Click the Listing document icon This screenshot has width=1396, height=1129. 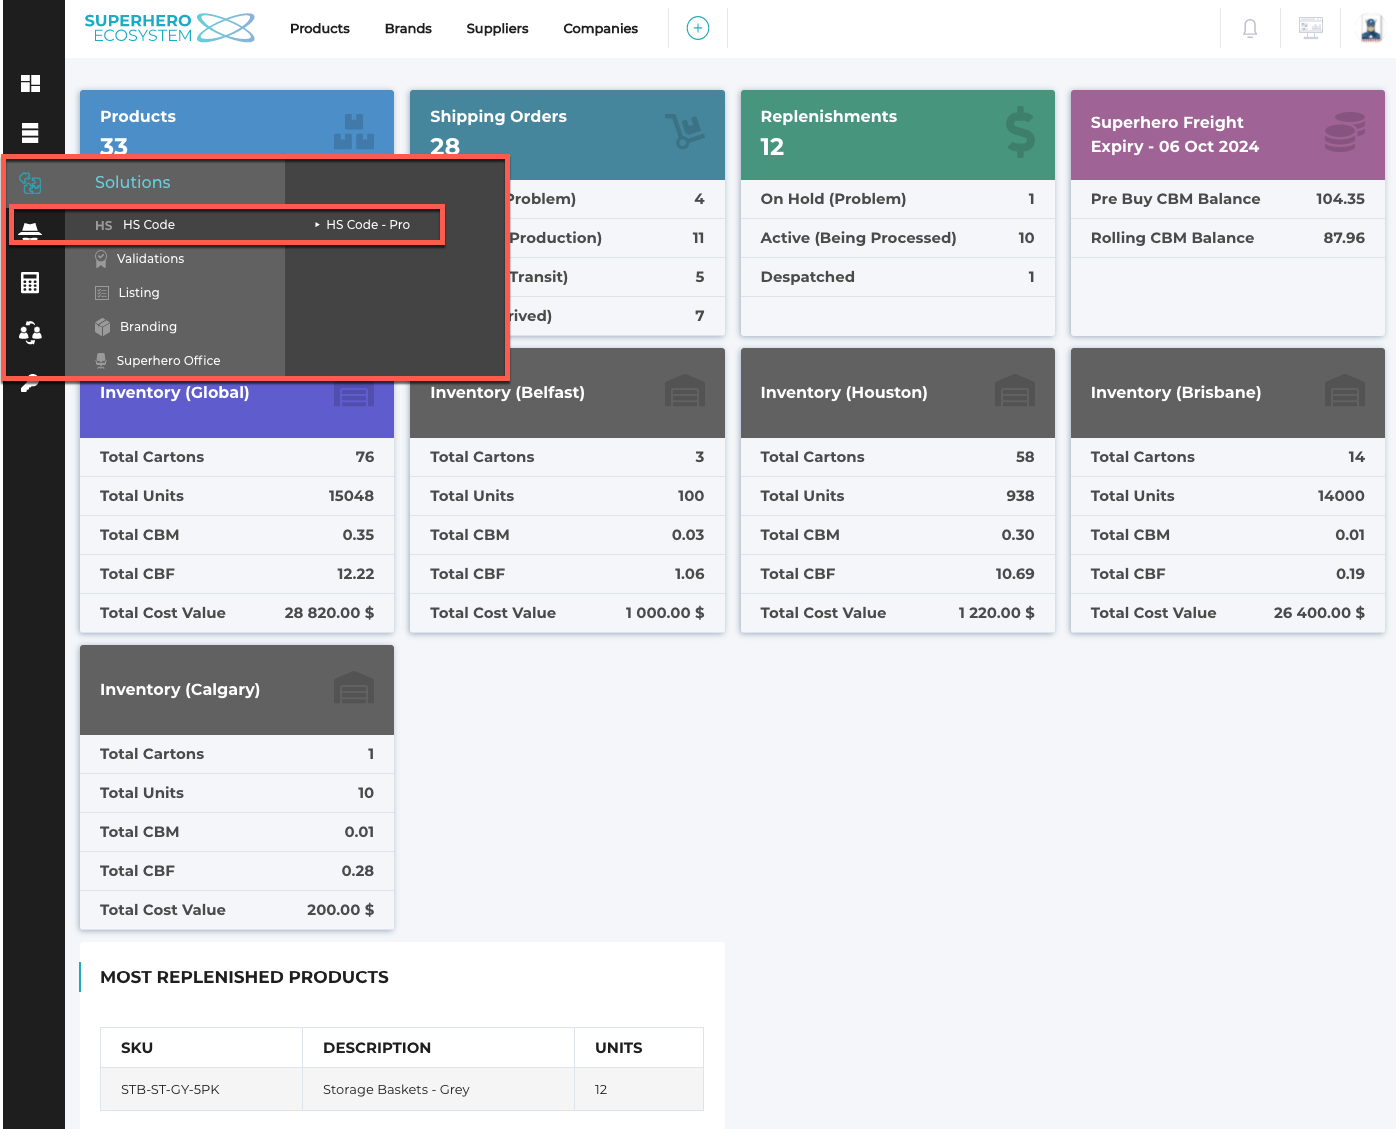pos(102,293)
